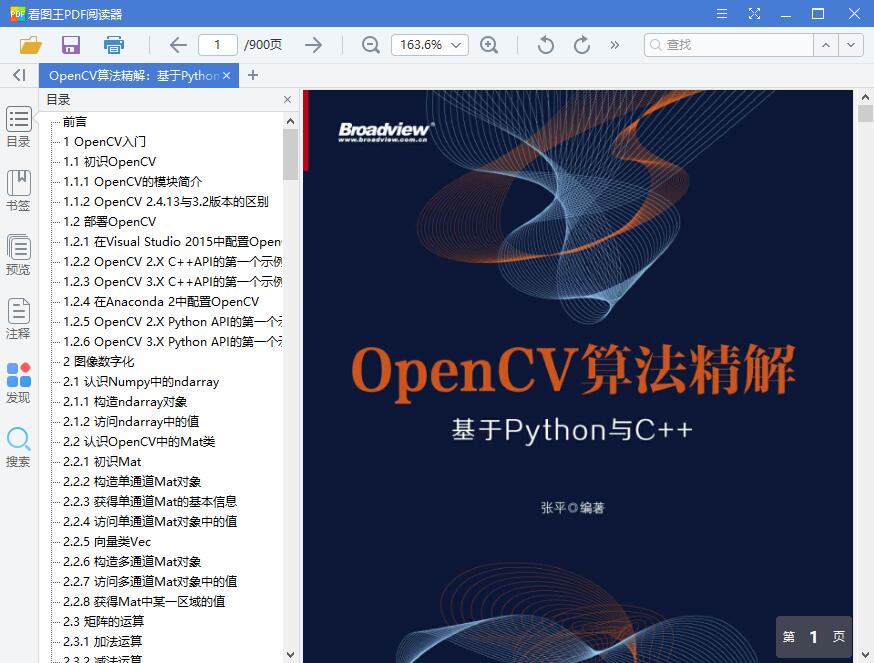Image resolution: width=874 pixels, height=663 pixels.
Task: Select outline entry 1 OpenCV入门
Action: point(104,142)
